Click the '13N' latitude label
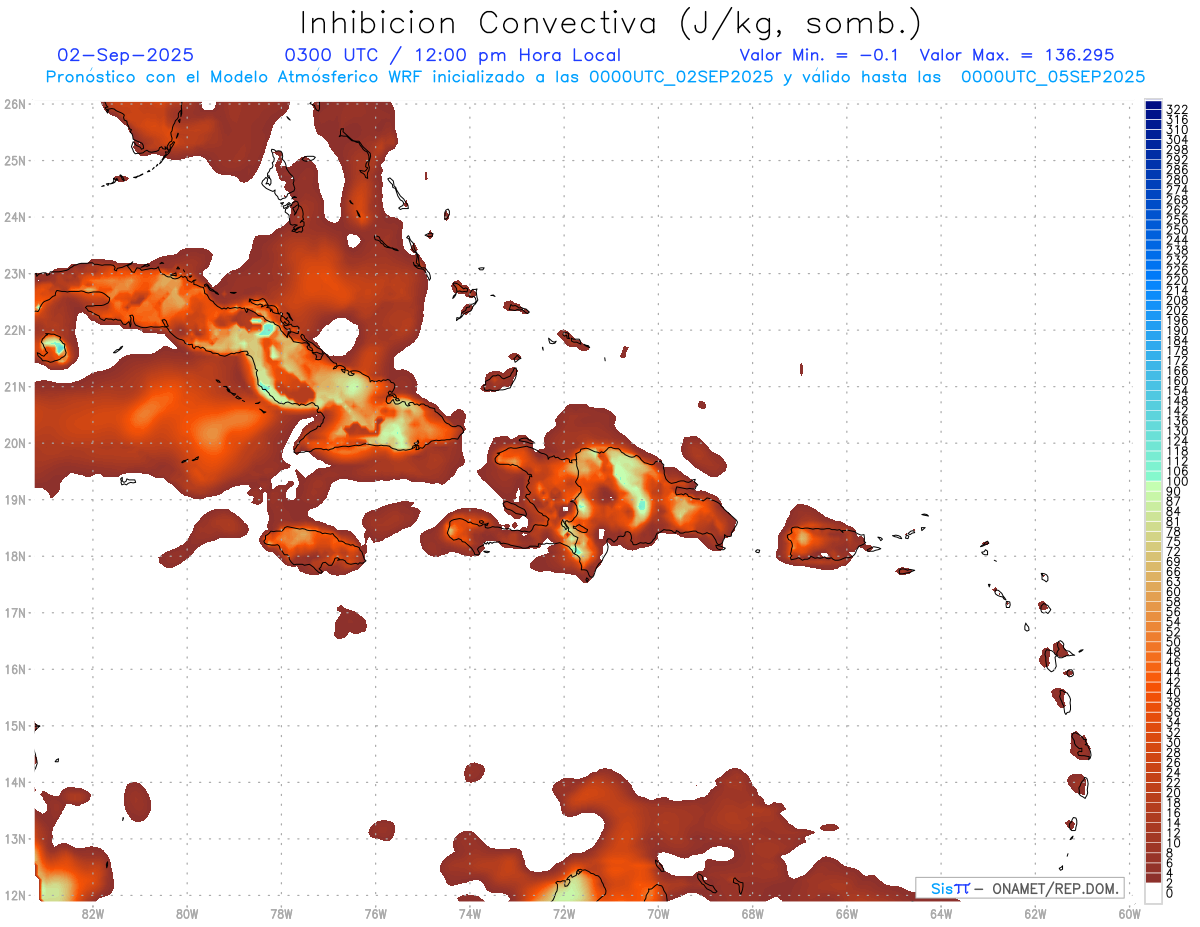Image resolution: width=1200 pixels, height=927 pixels. coord(14,839)
